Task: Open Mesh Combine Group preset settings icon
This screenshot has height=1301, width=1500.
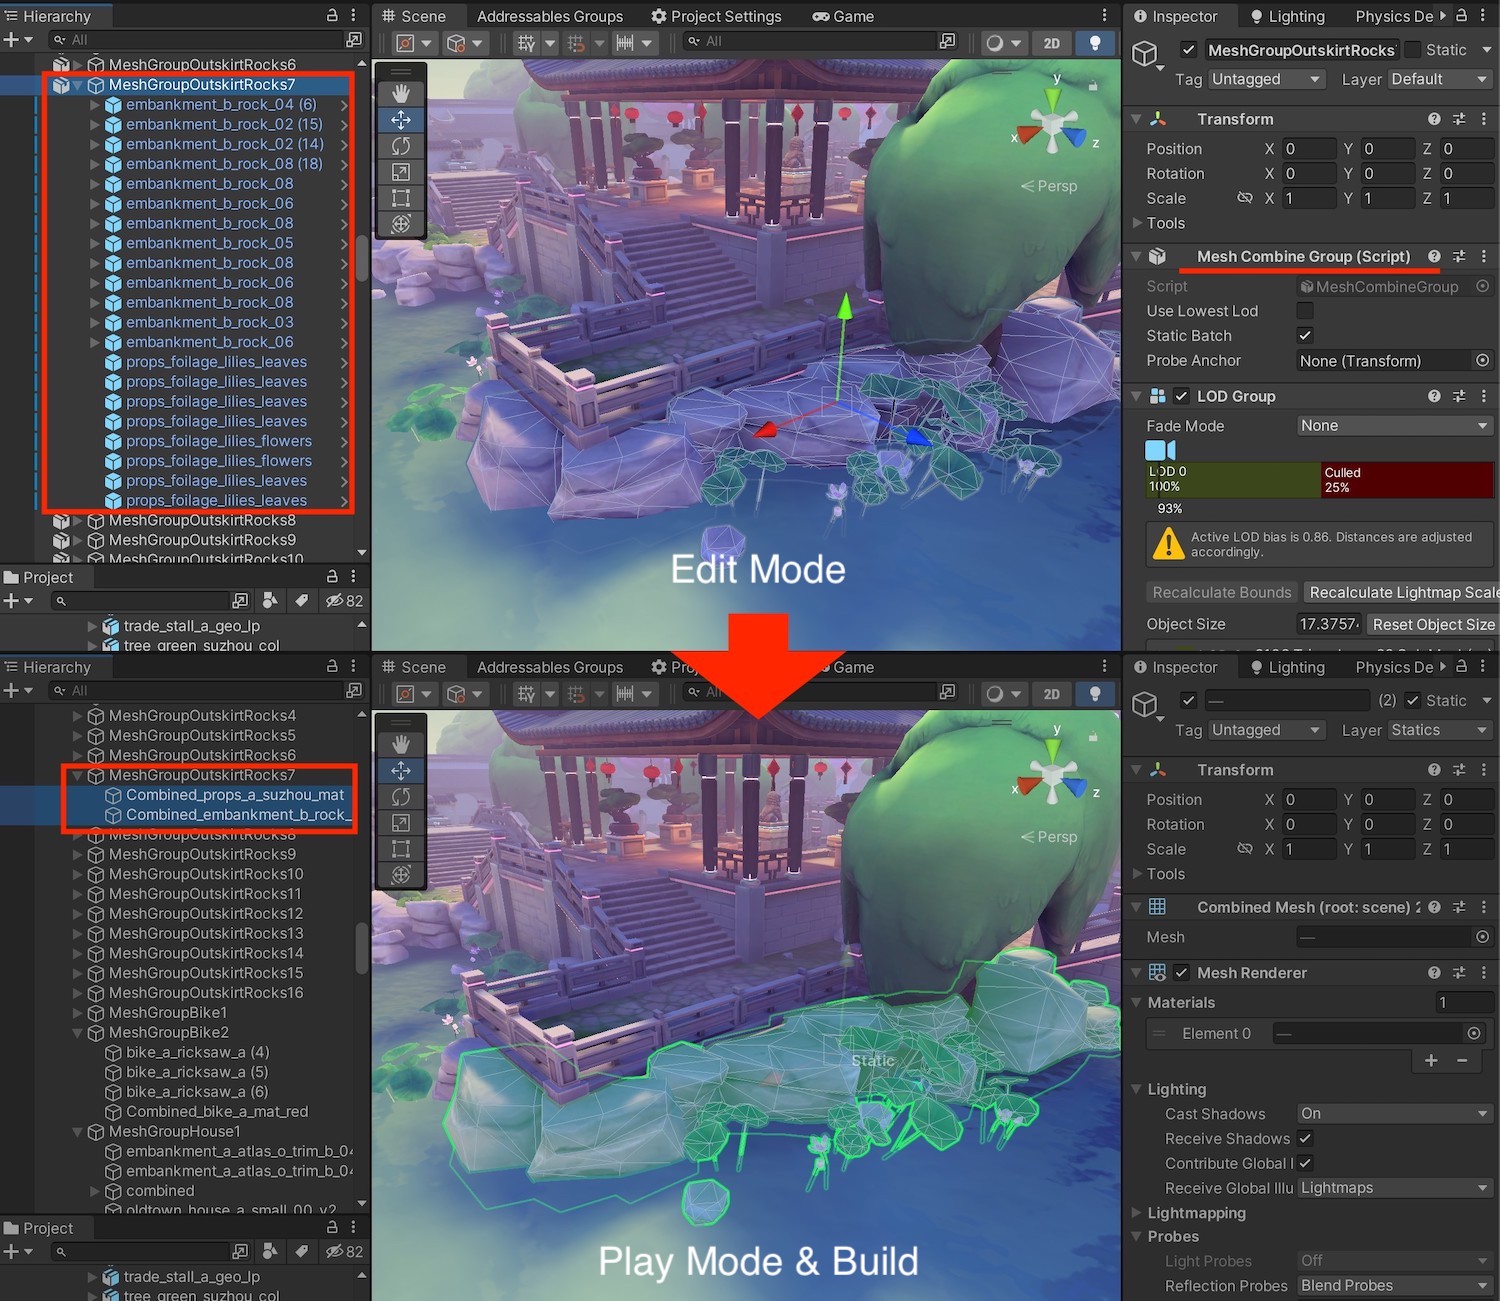Action: [1459, 257]
